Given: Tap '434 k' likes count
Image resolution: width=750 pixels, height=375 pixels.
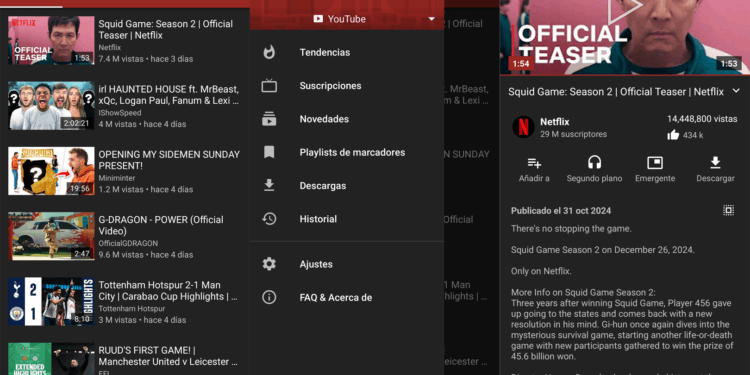Looking at the screenshot, I should [x=693, y=135].
